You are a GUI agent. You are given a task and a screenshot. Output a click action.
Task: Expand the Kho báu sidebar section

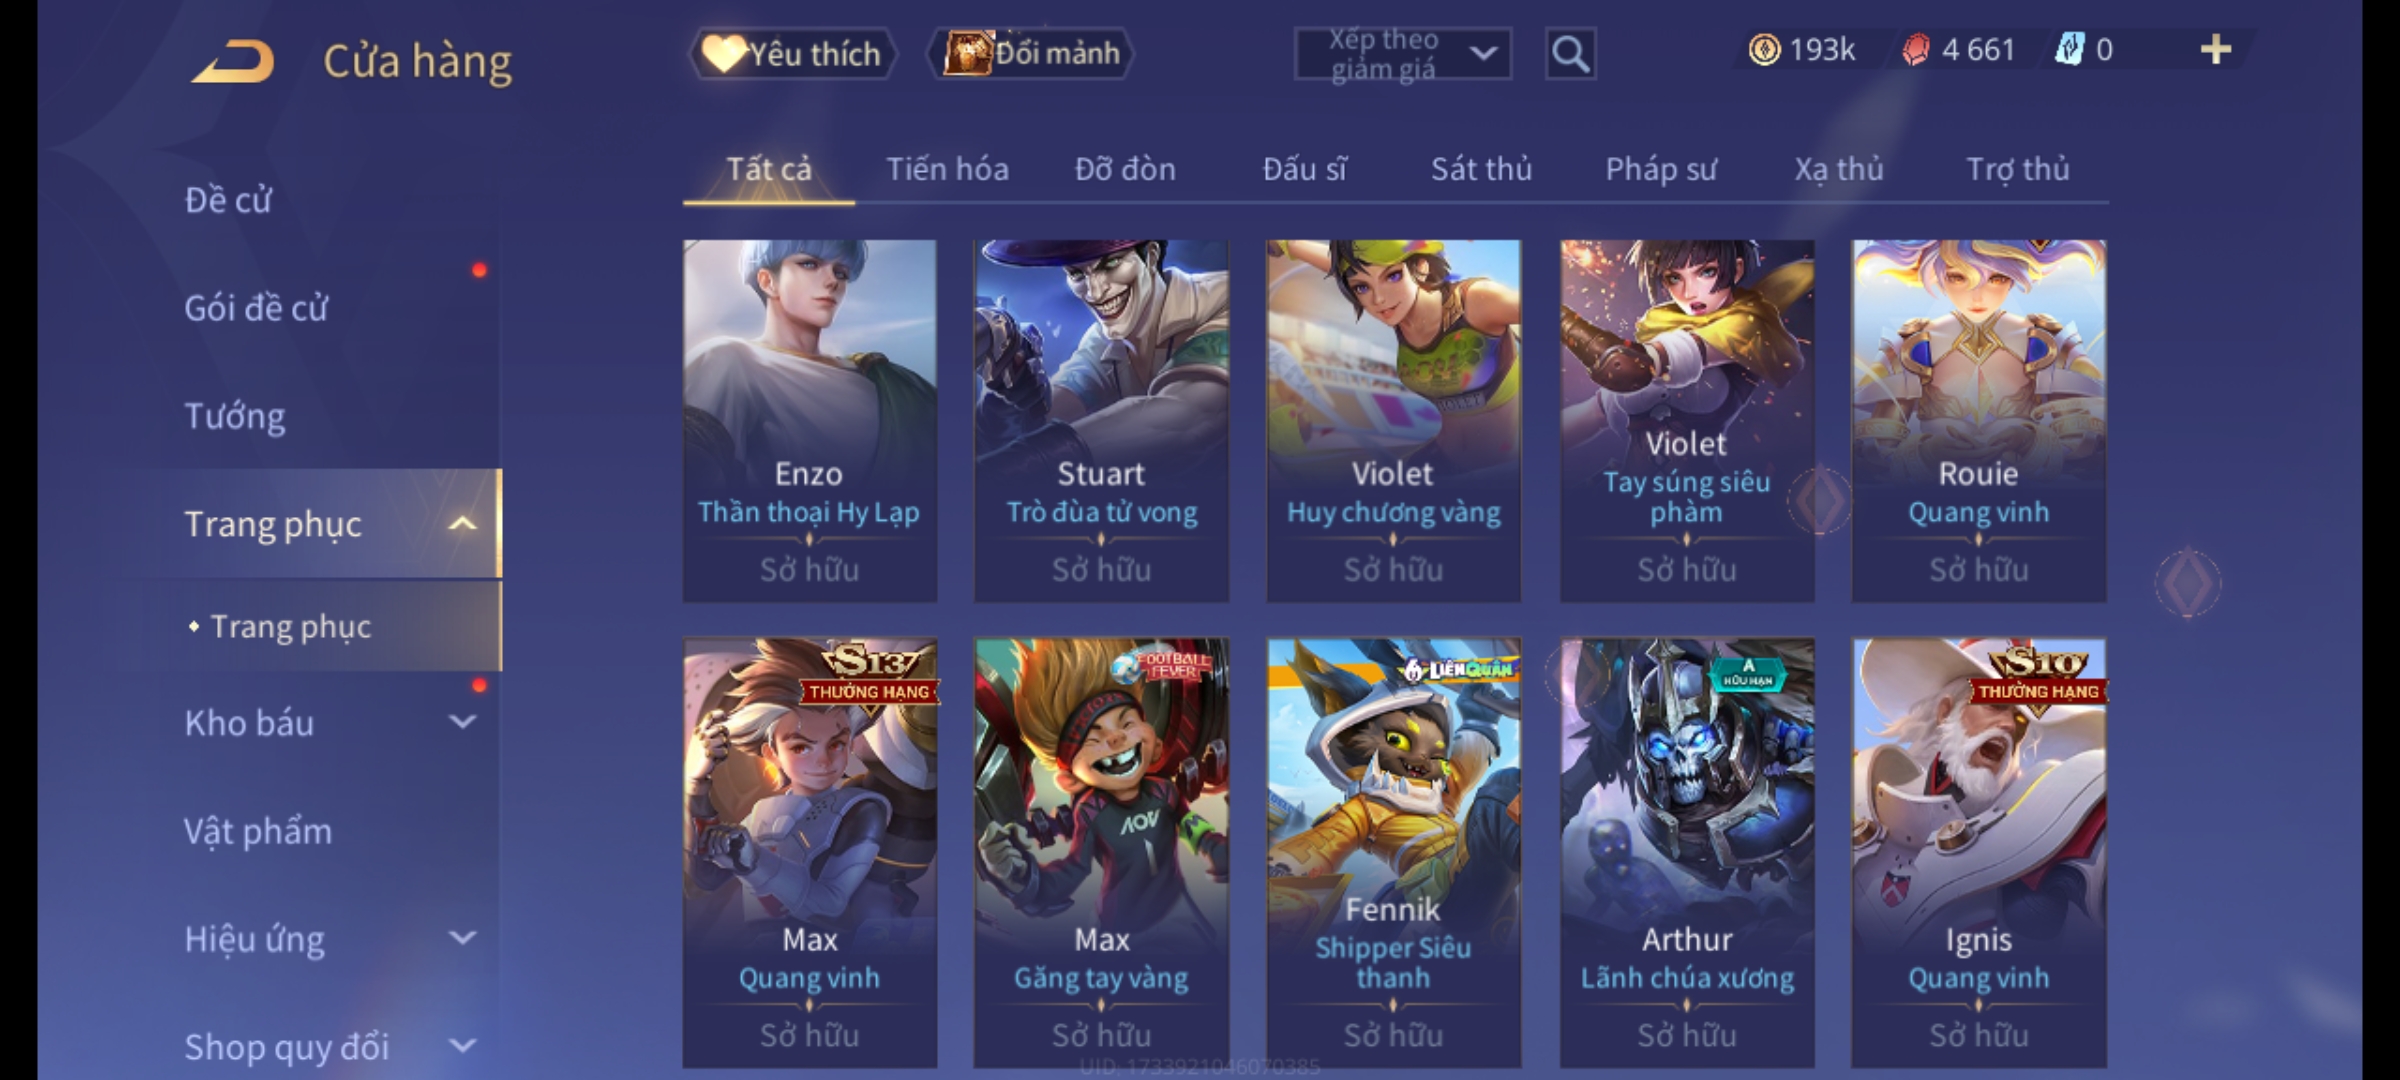462,722
